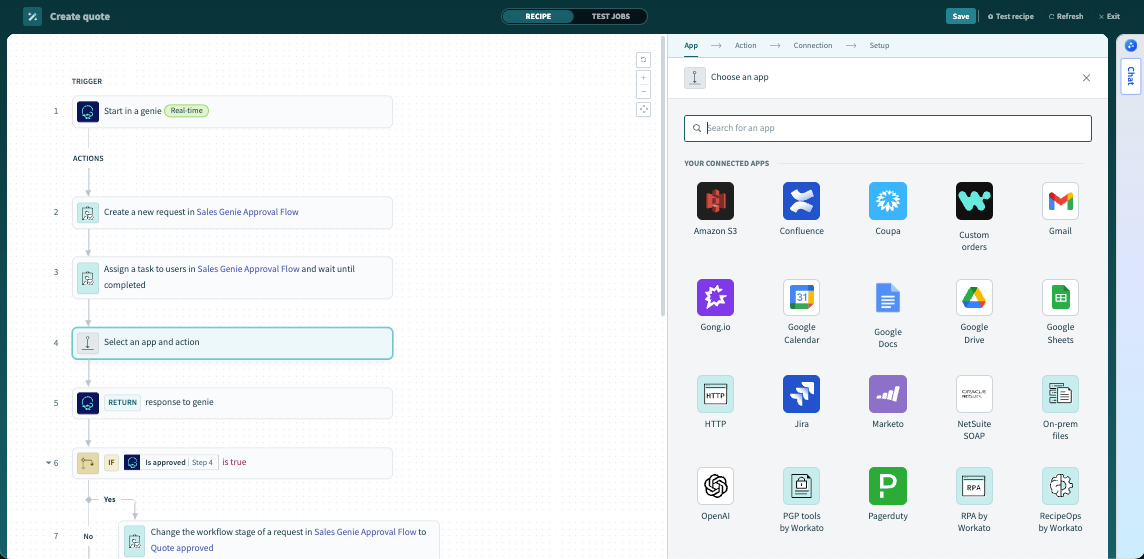1144x559 pixels.
Task: Select step 5 return response to genie
Action: coord(232,403)
